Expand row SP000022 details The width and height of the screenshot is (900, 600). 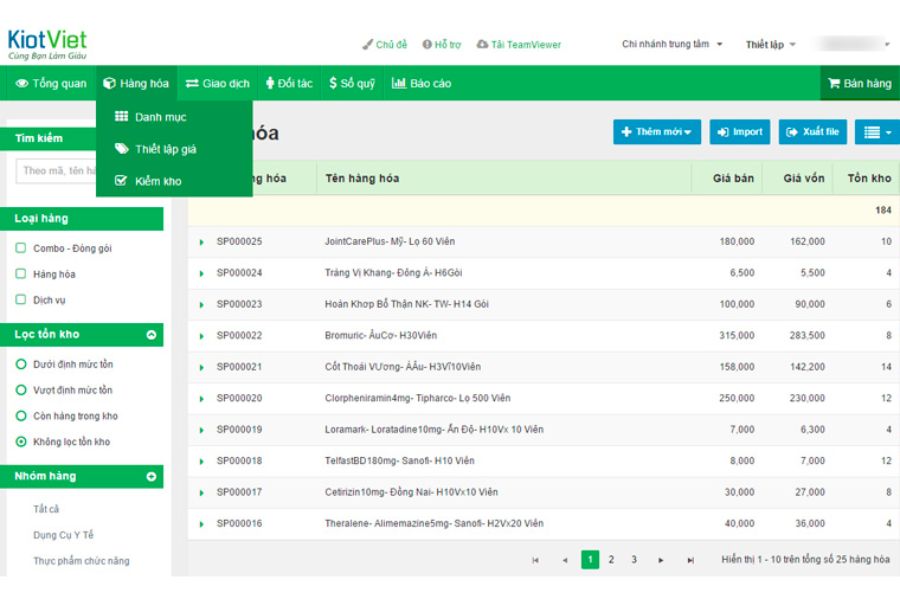click(x=201, y=336)
